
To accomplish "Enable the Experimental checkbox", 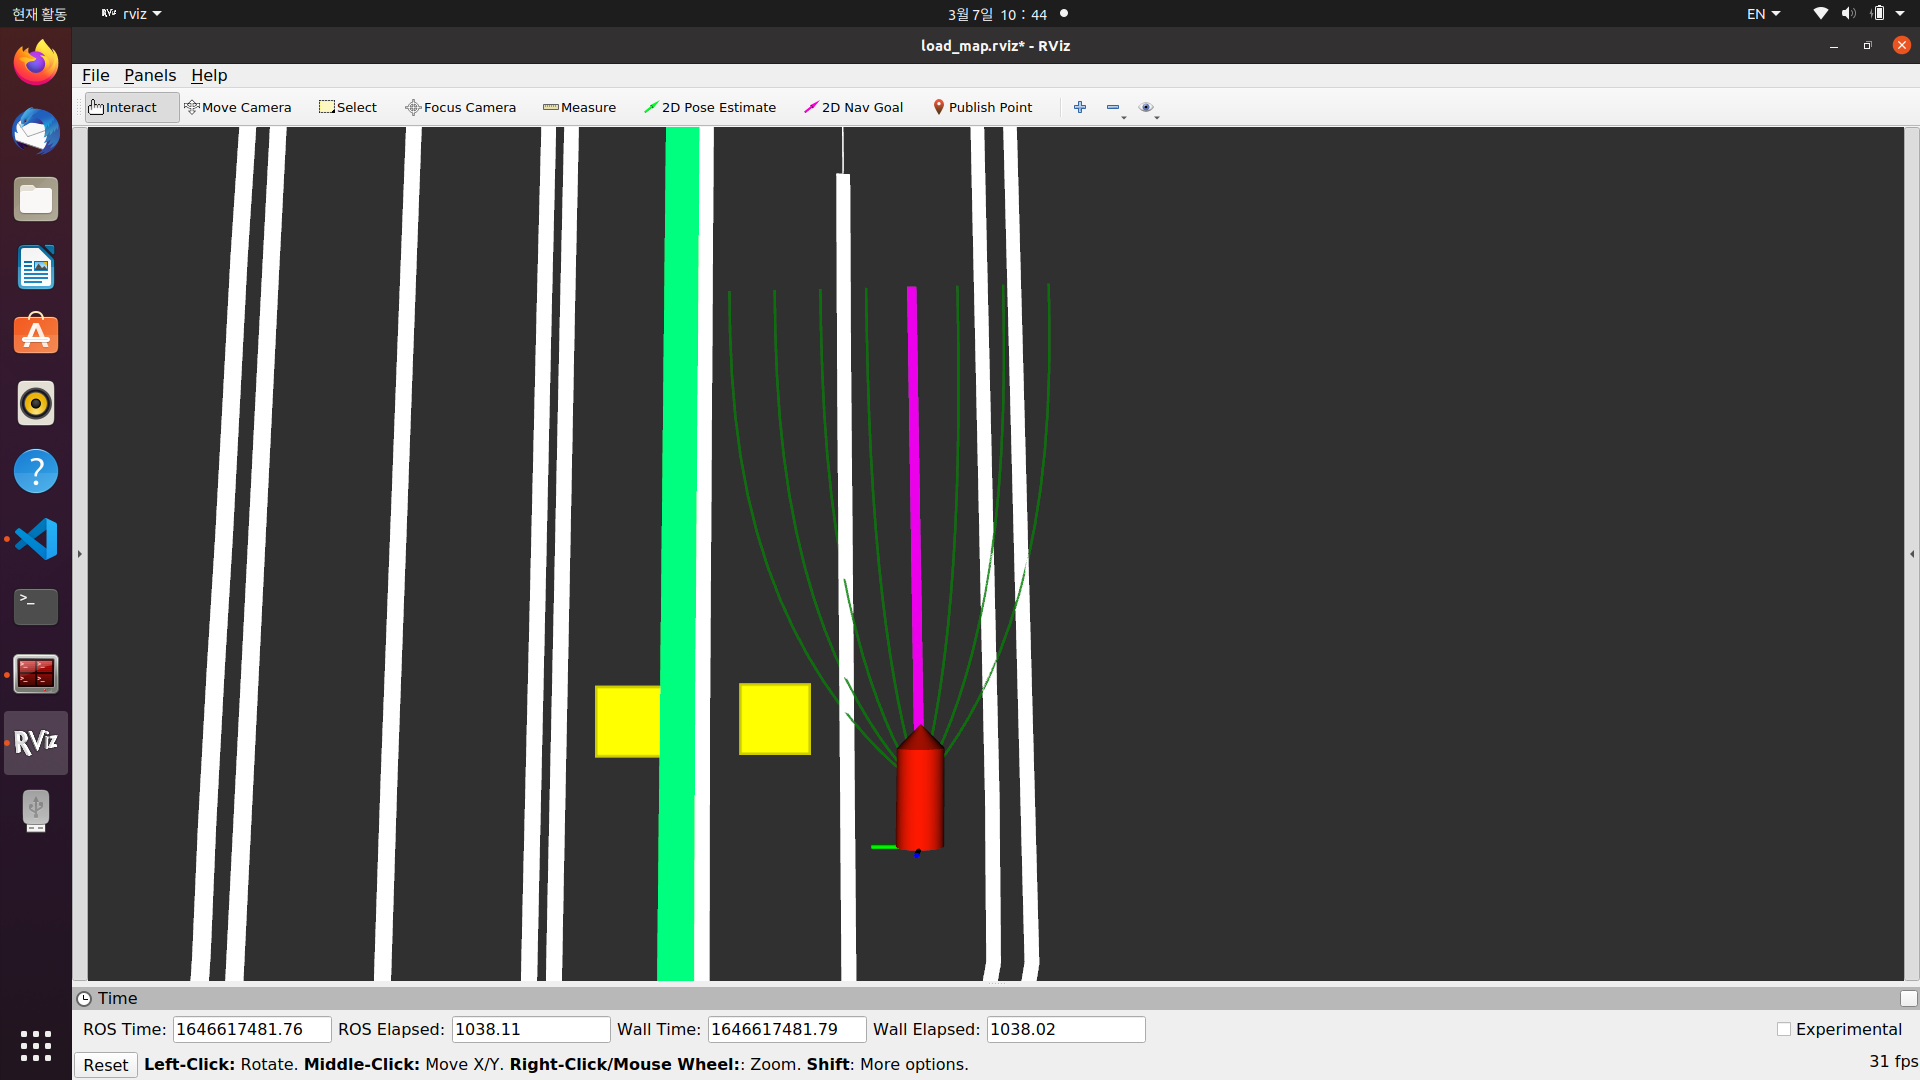I will point(1784,1029).
